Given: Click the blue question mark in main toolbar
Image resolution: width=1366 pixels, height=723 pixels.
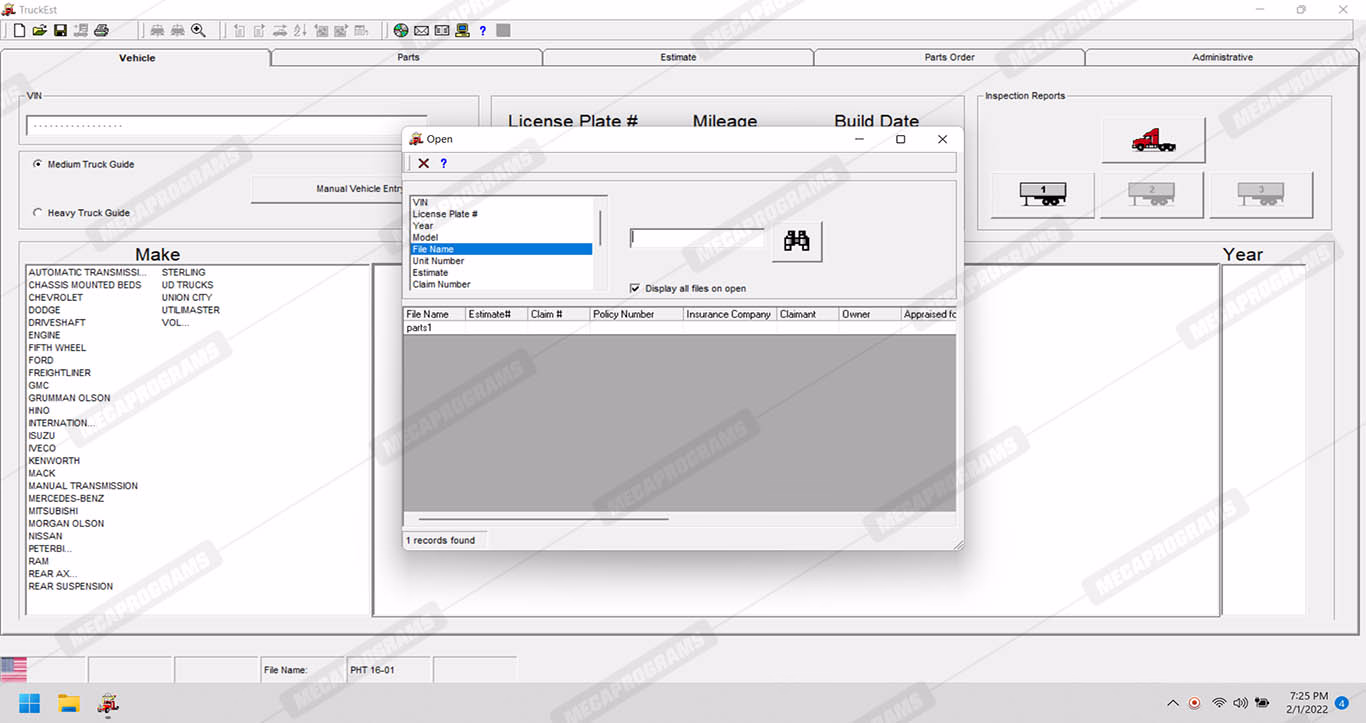Looking at the screenshot, I should 483,31.
